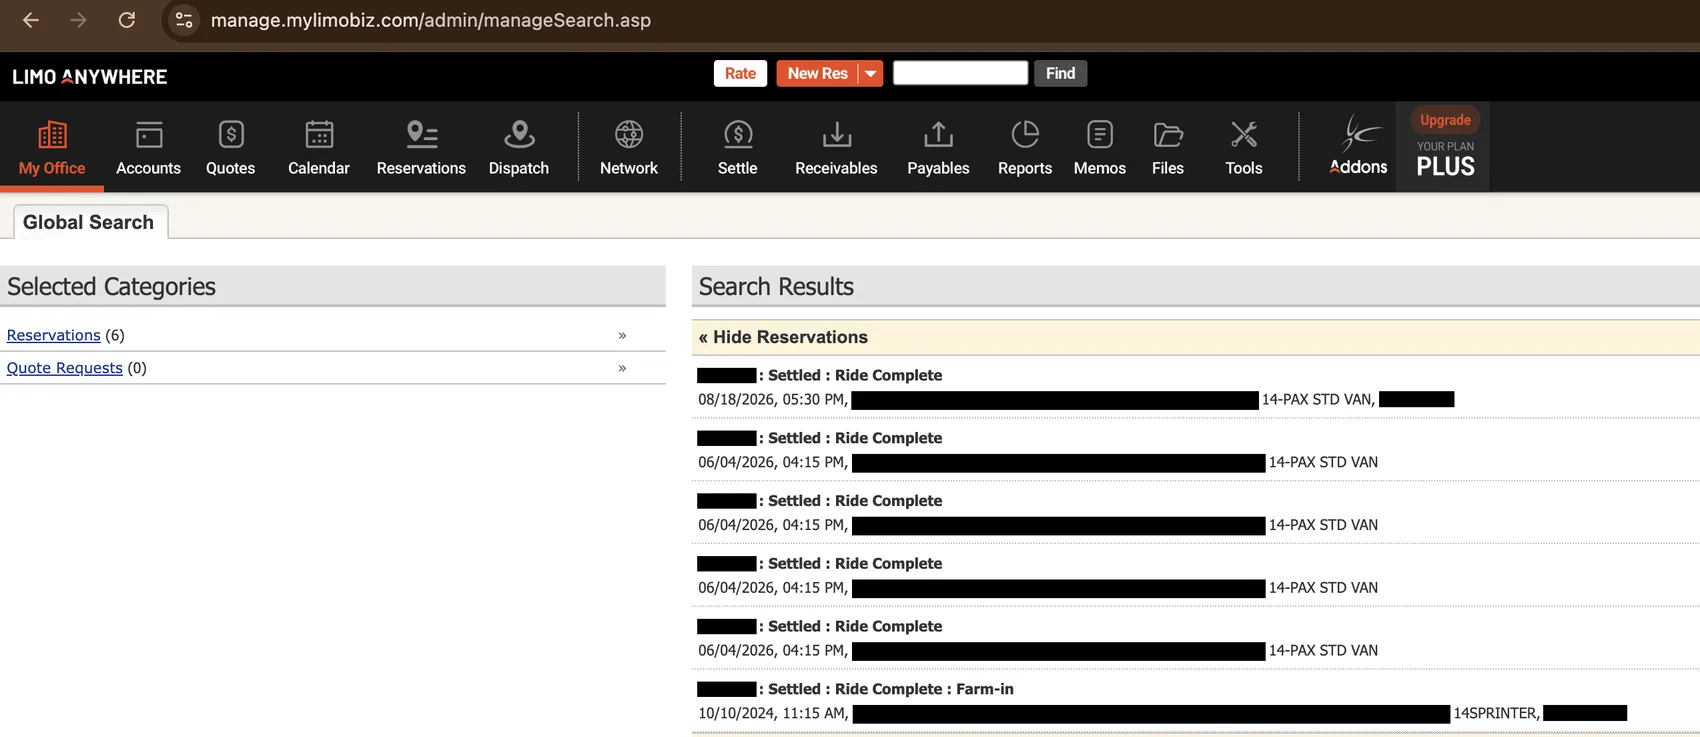Click the YOUR PLAN PLUS label

[x=1445, y=160]
